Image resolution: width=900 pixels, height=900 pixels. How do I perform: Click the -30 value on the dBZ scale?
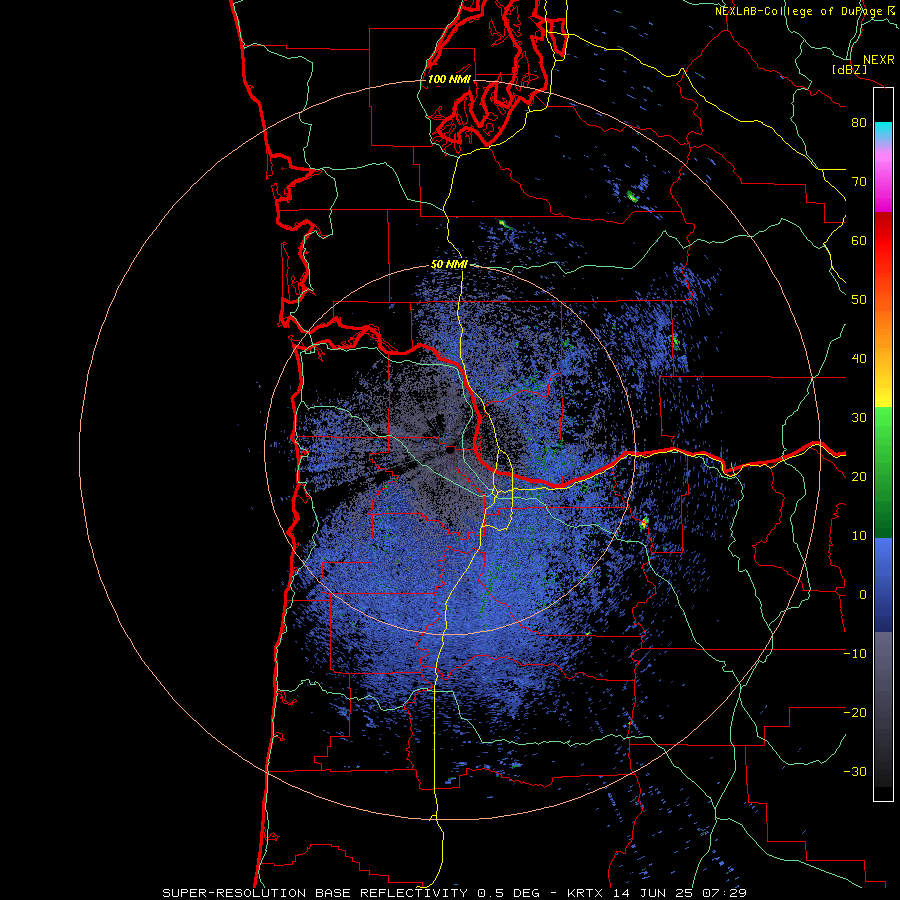[x=856, y=771]
